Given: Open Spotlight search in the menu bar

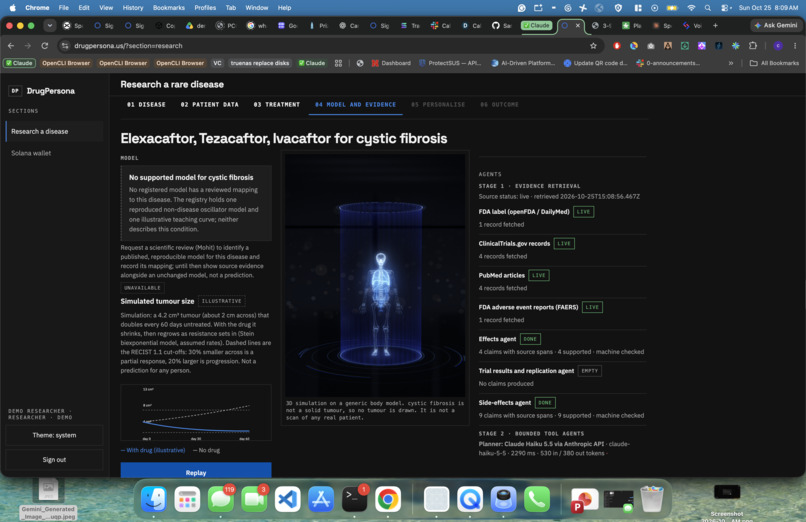Looking at the screenshot, I should point(708,8).
